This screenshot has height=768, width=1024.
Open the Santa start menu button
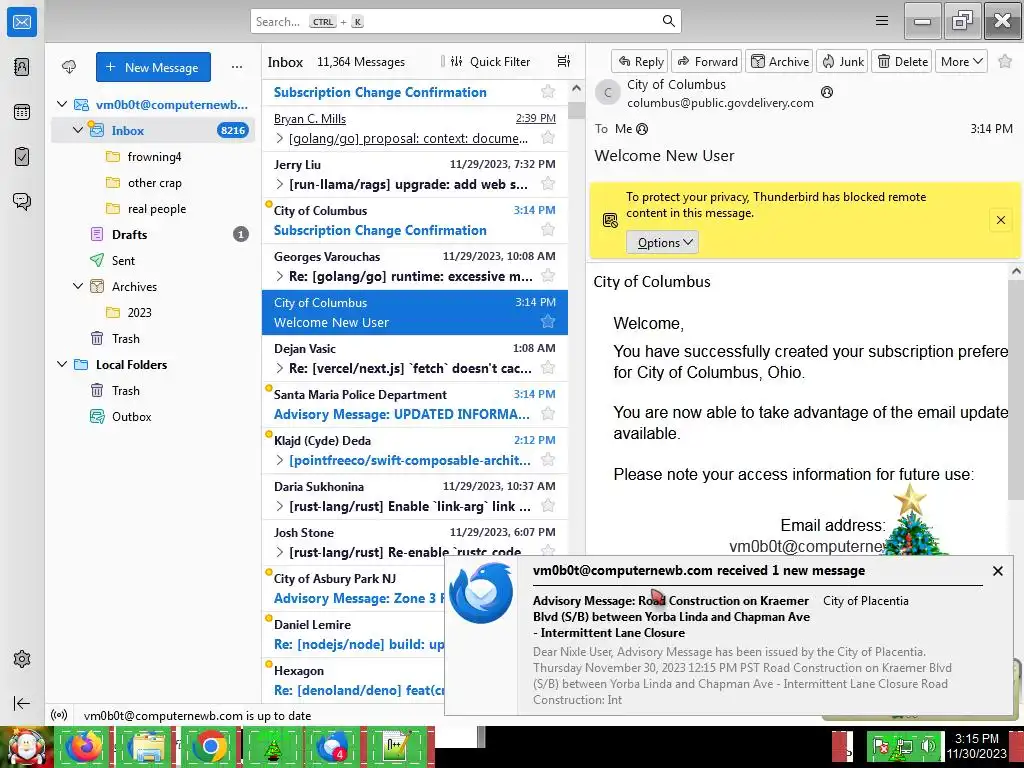point(26,747)
